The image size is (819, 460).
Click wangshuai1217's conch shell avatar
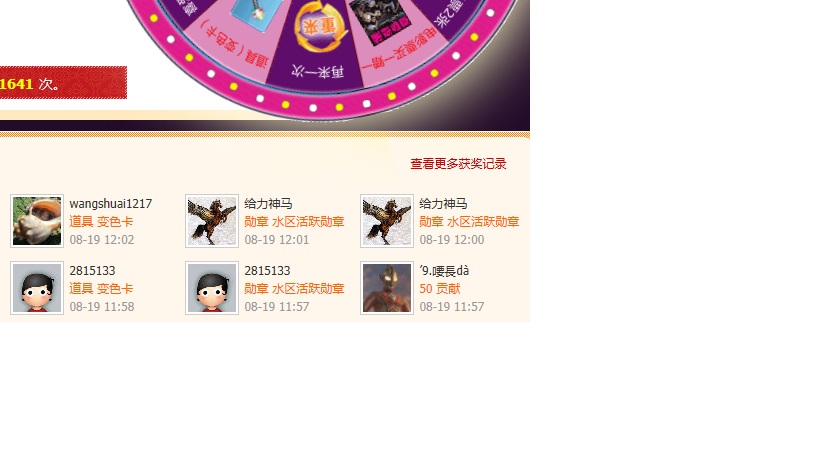[37, 221]
